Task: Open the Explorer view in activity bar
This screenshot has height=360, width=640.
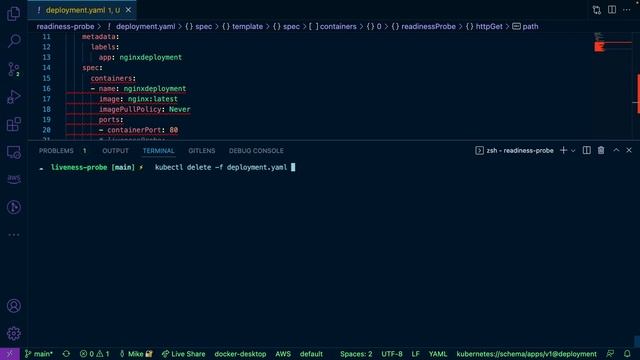Action: click(13, 13)
